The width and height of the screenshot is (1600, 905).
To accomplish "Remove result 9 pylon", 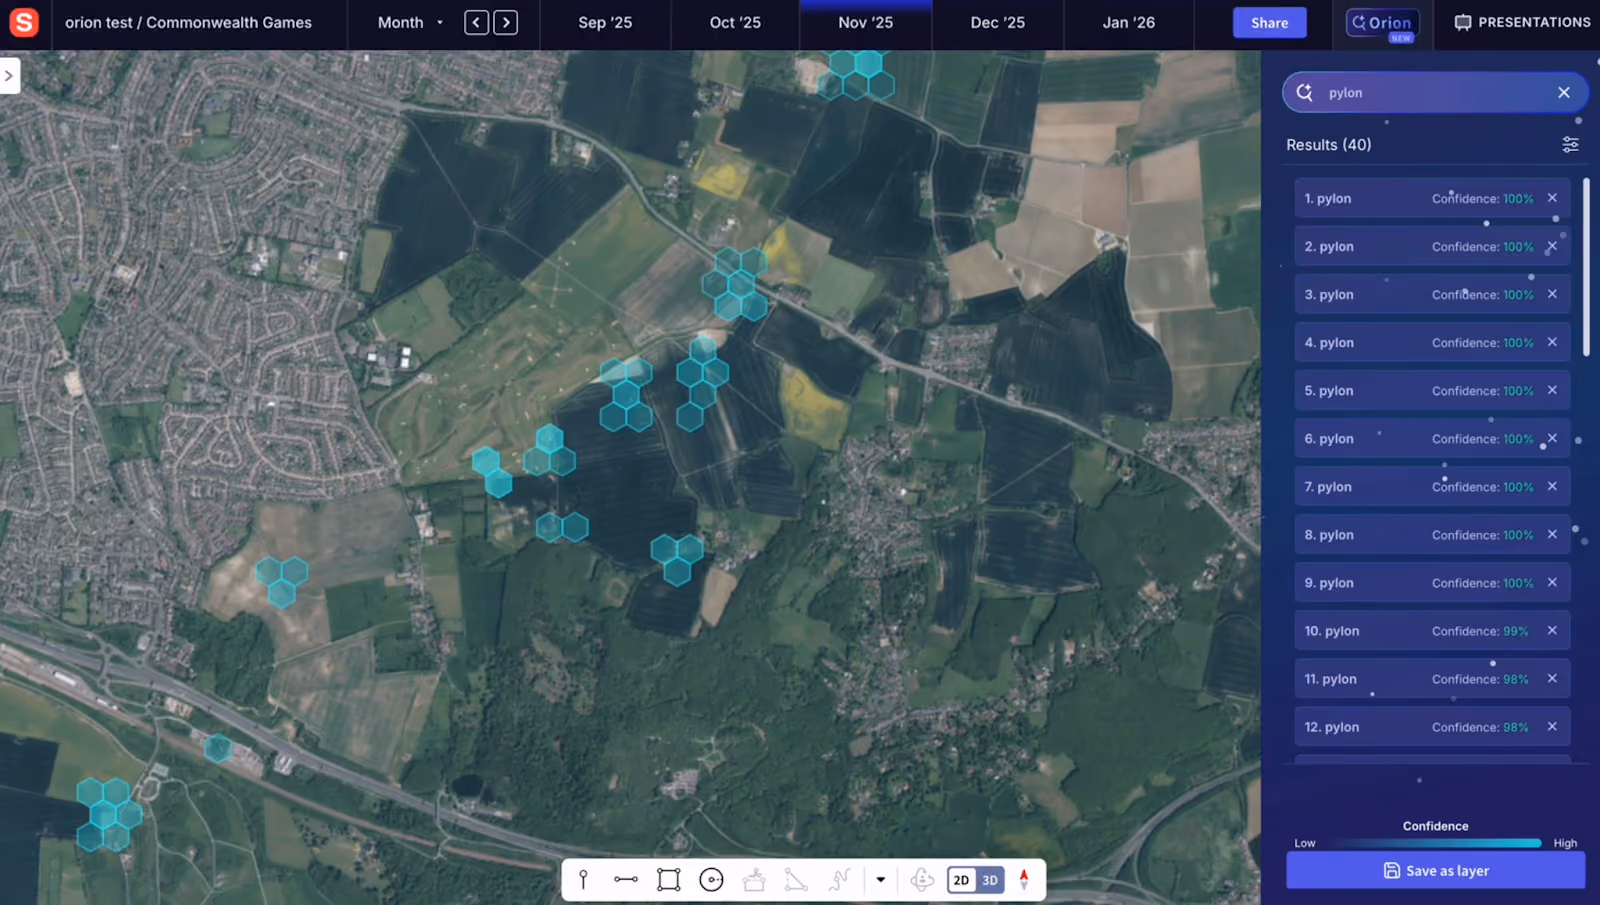I will tap(1552, 582).
